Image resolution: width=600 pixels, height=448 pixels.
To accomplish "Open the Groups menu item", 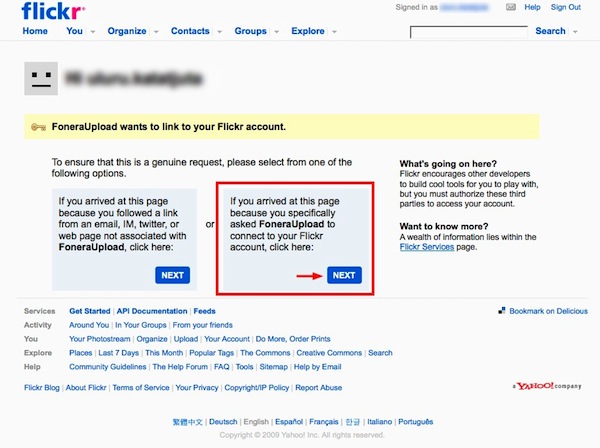I will tap(251, 31).
